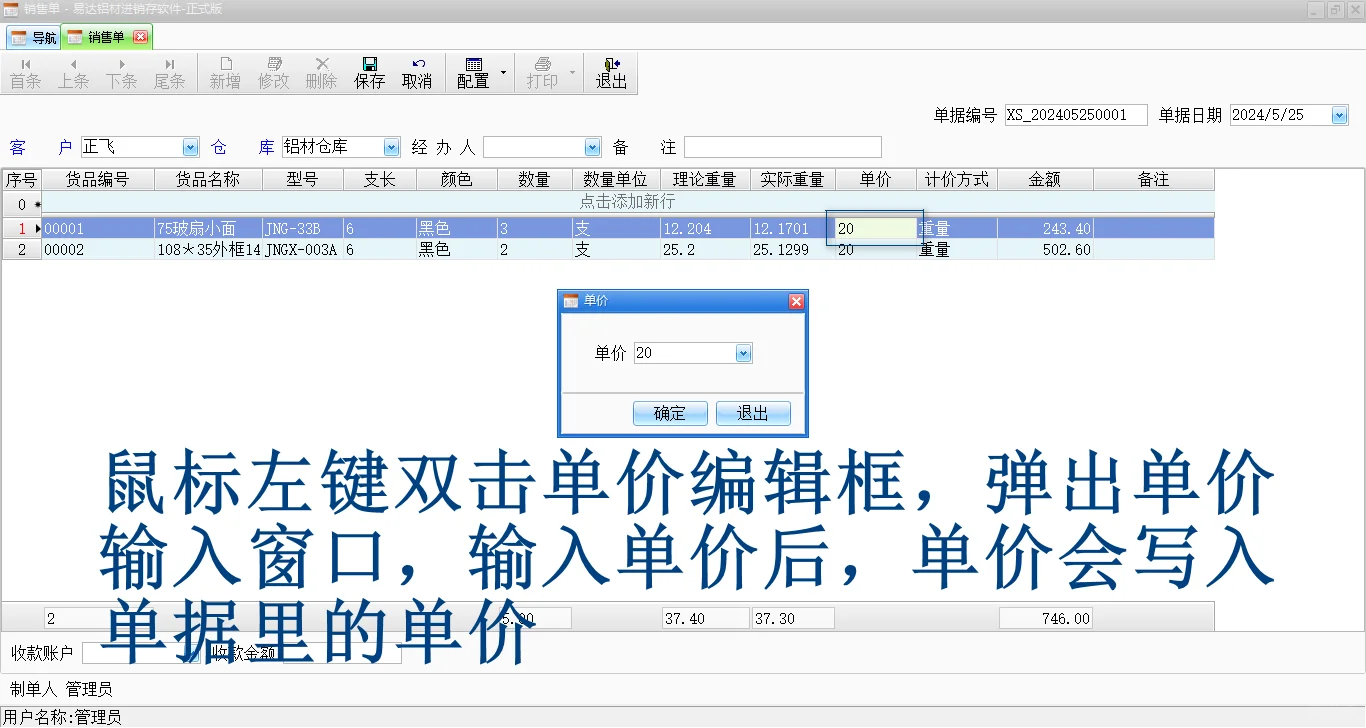Click the 取消 (Cancel) toolbar icon
This screenshot has height=728, width=1366.
pos(417,72)
